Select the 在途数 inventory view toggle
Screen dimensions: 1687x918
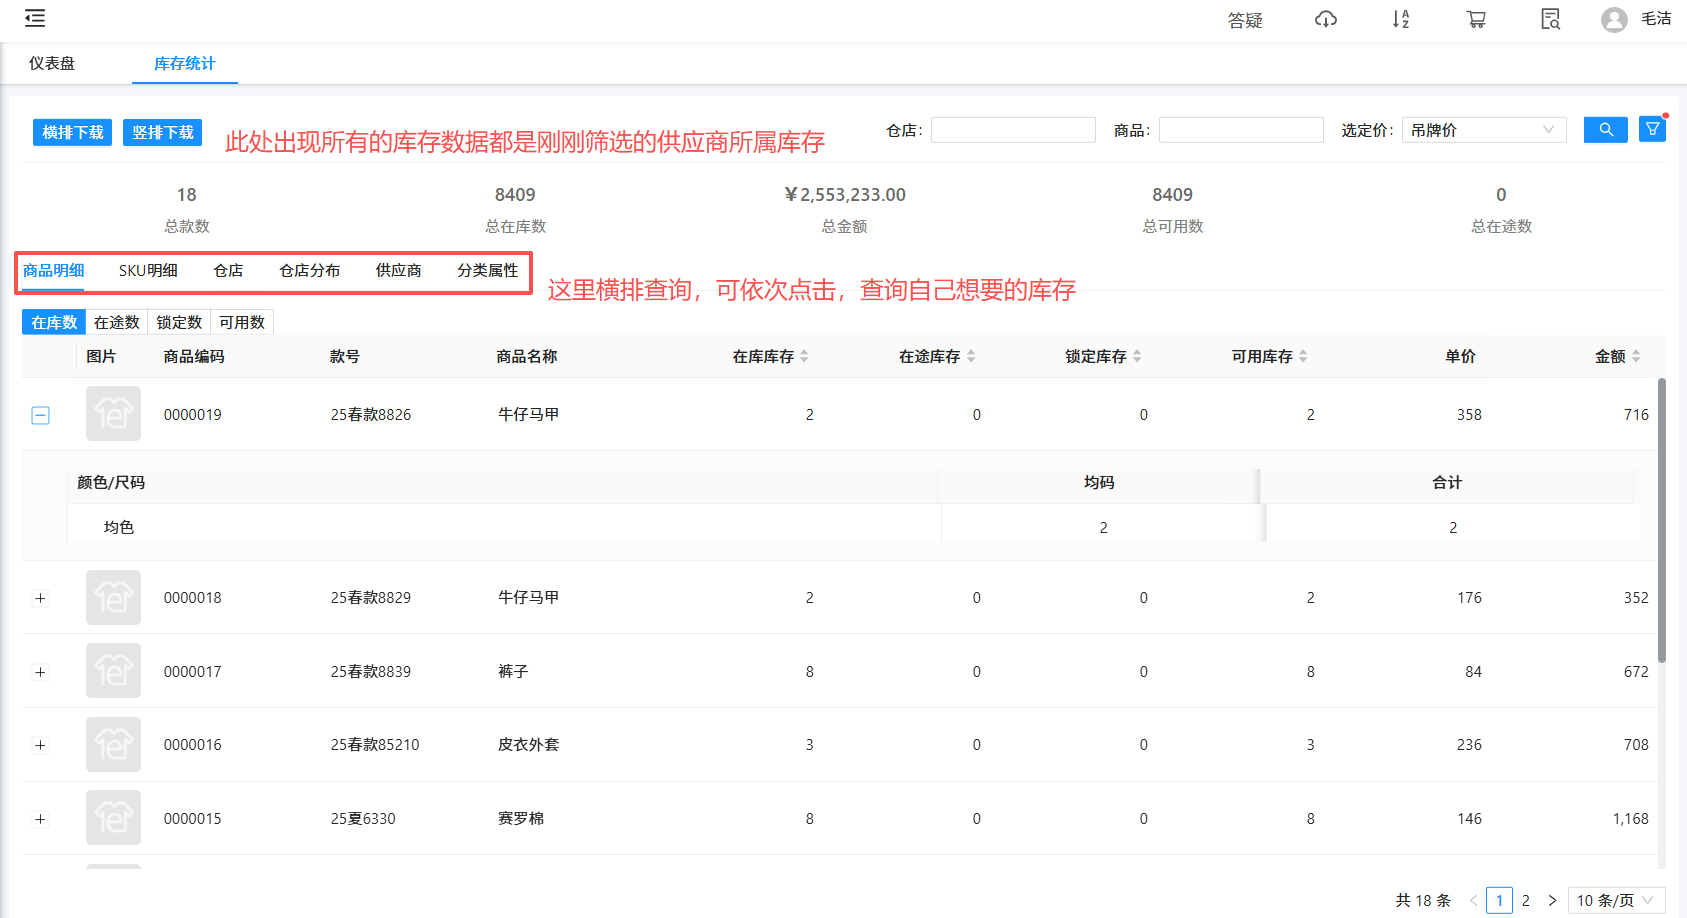tap(116, 321)
